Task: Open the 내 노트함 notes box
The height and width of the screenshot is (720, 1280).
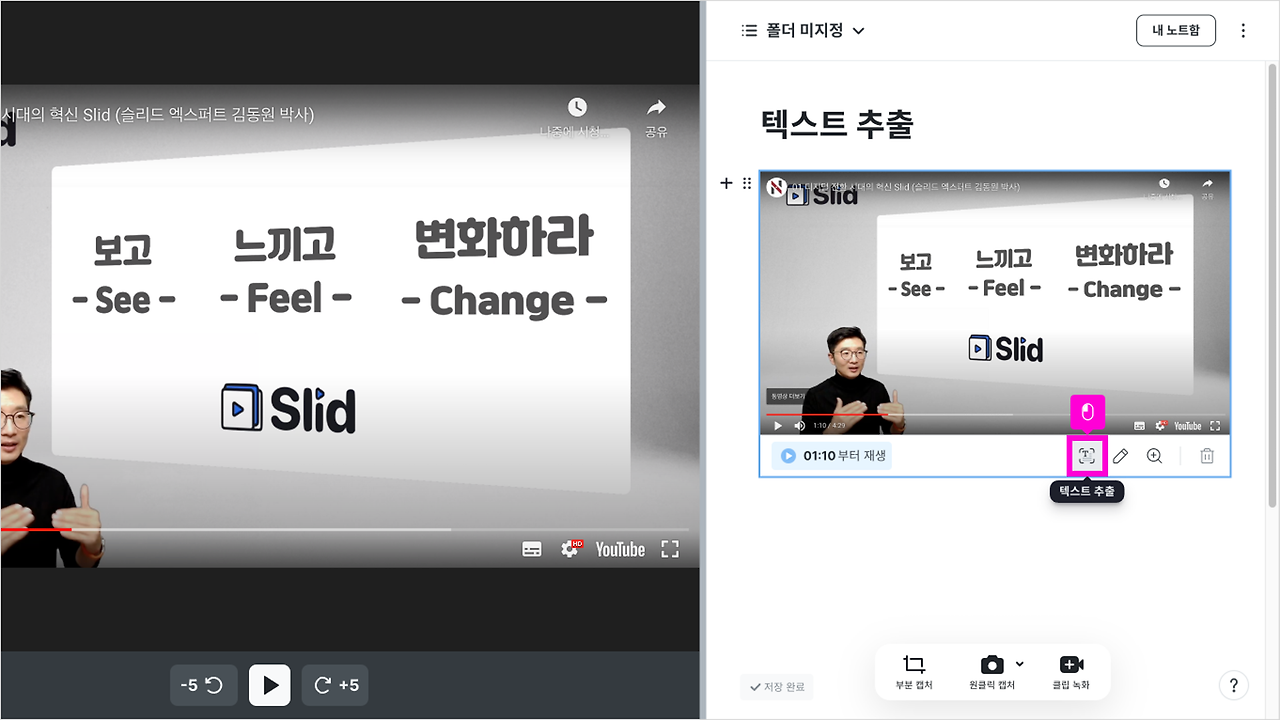Action: click(x=1175, y=30)
